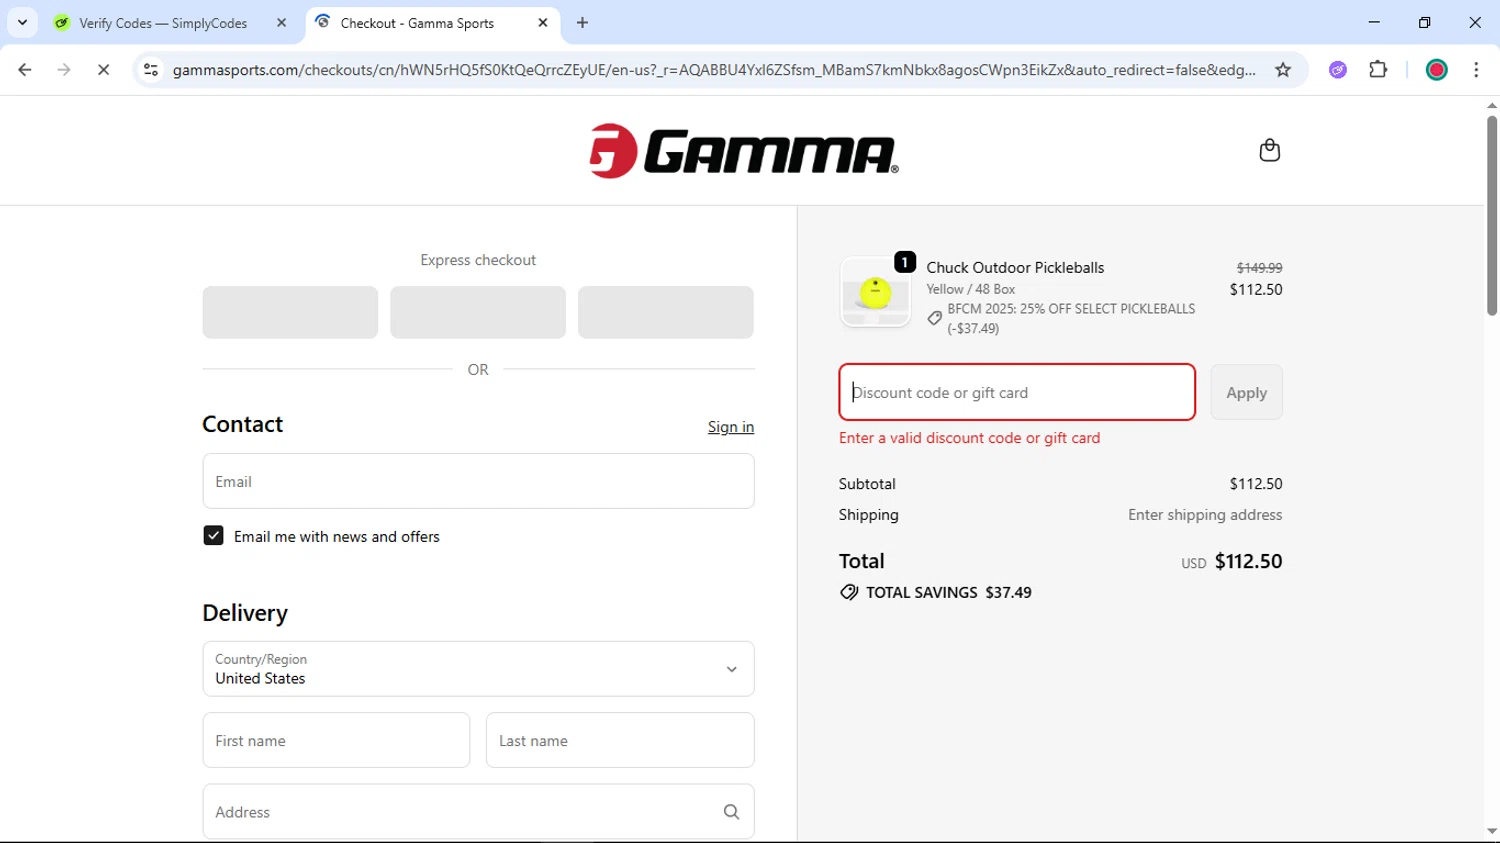Click the page vertical scrollbar thumb
Screen dimensions: 1500x843
1491,215
